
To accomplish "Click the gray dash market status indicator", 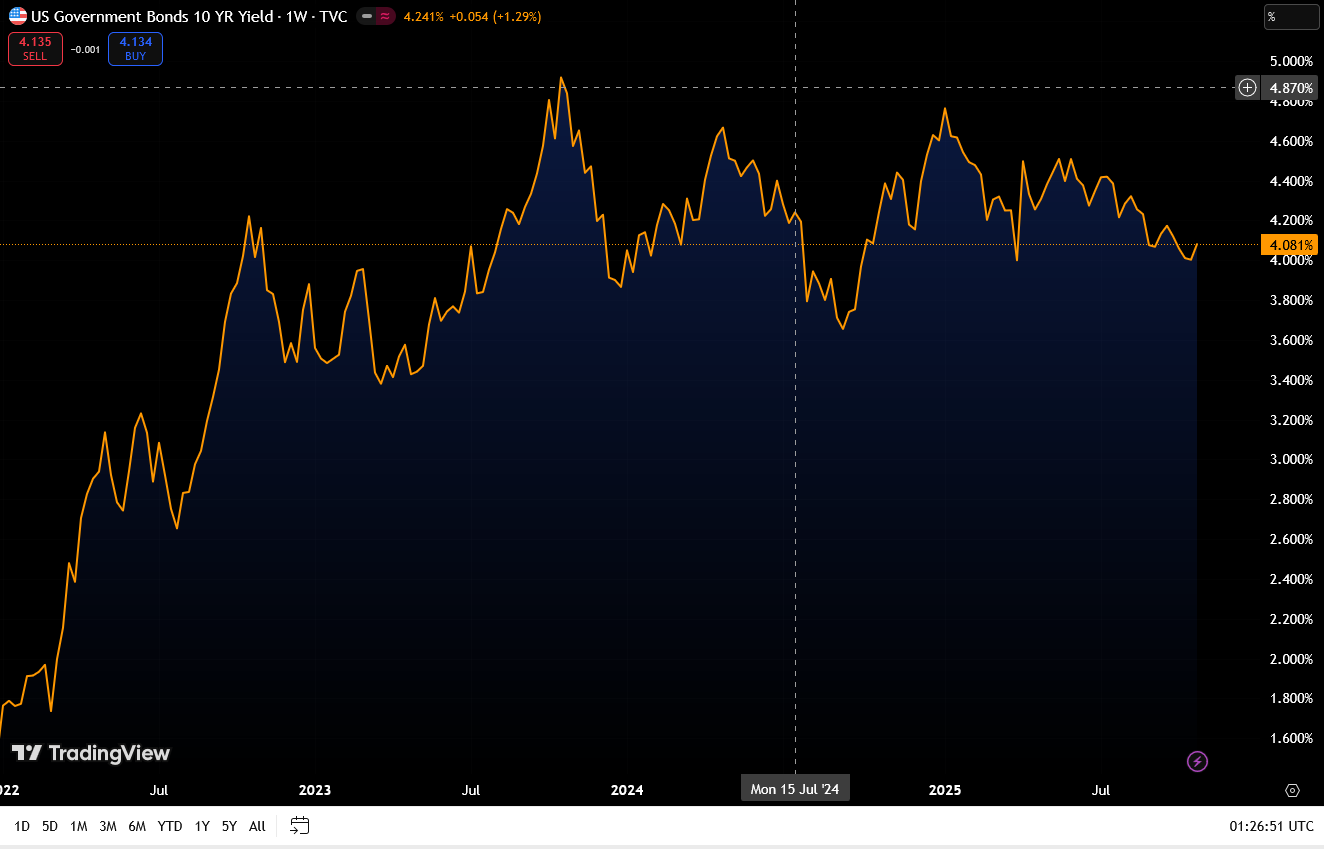I will pos(367,16).
